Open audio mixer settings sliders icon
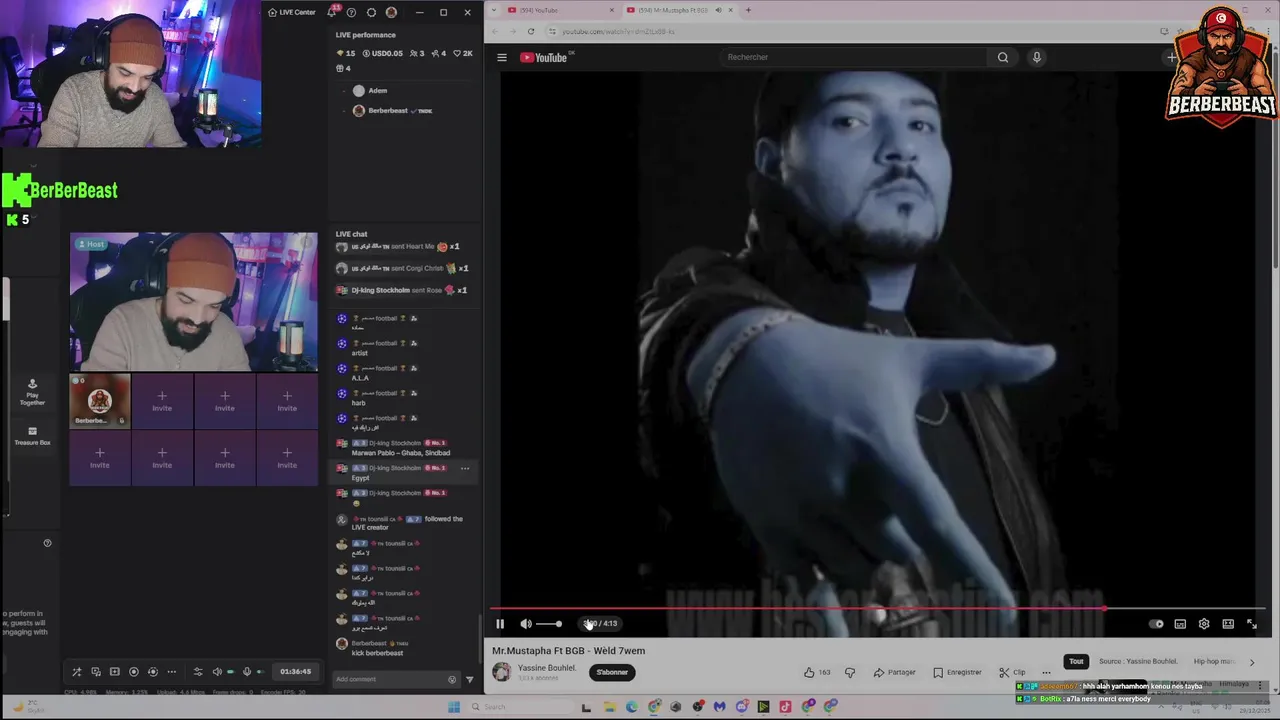This screenshot has height=720, width=1280. [x=197, y=672]
